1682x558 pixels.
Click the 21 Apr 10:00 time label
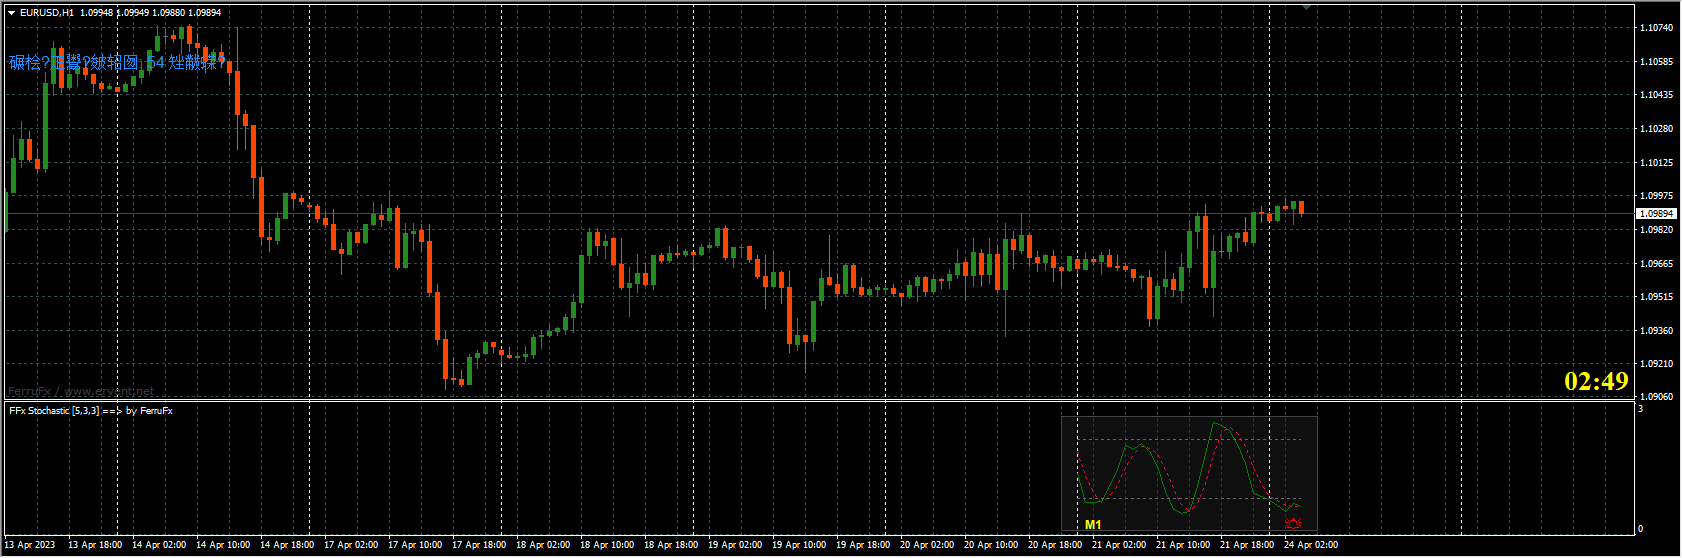click(x=1183, y=545)
